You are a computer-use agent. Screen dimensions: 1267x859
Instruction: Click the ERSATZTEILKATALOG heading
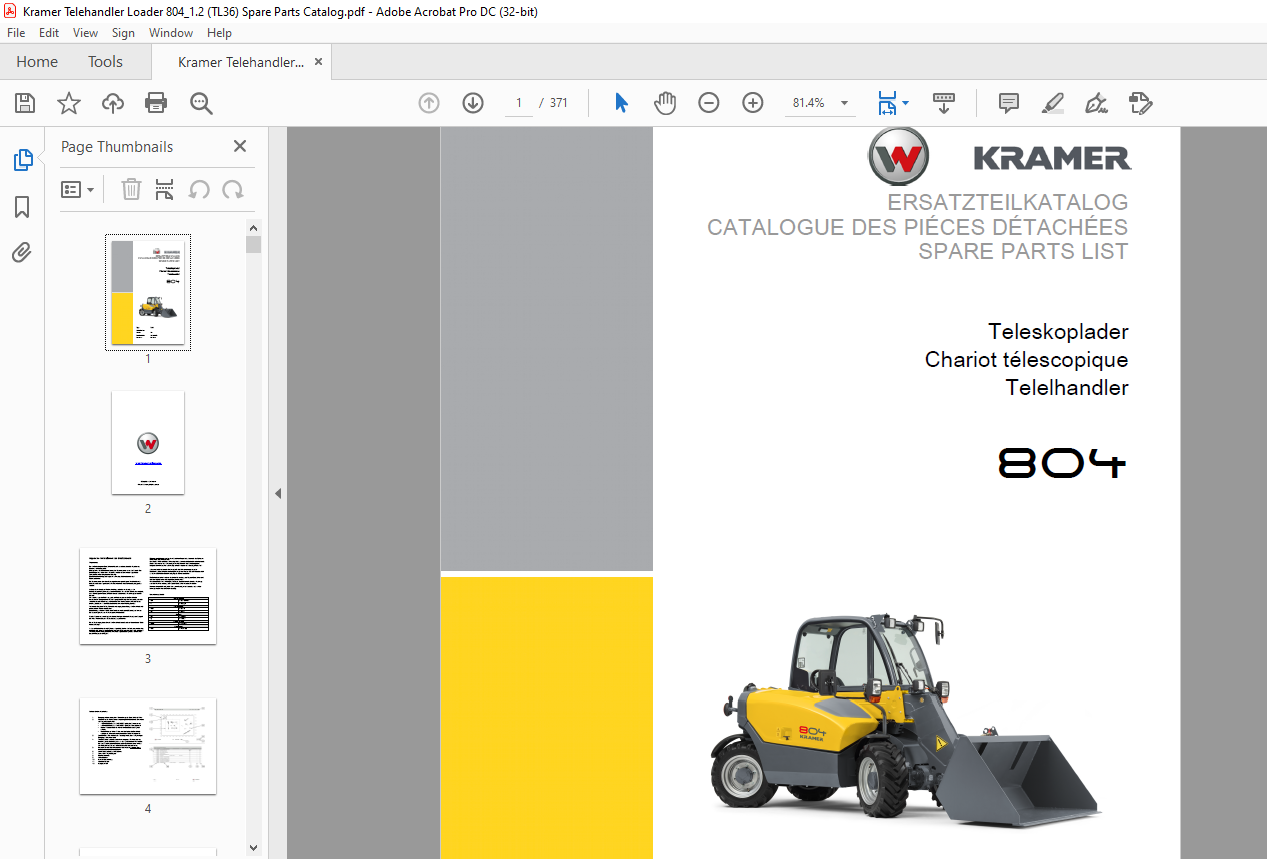pyautogui.click(x=1008, y=203)
